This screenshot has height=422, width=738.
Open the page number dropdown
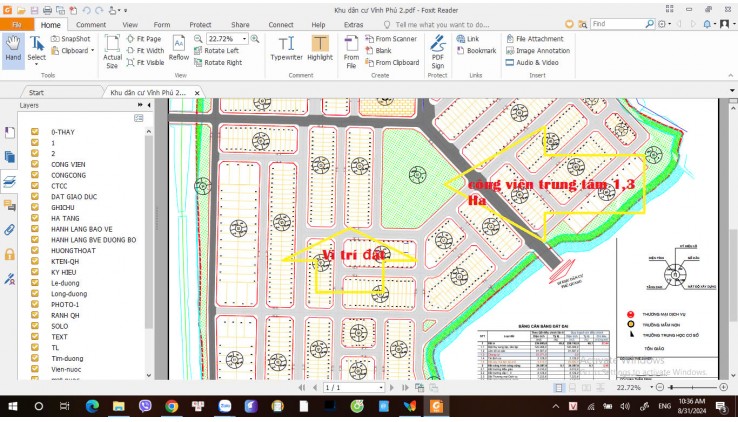click(381, 388)
